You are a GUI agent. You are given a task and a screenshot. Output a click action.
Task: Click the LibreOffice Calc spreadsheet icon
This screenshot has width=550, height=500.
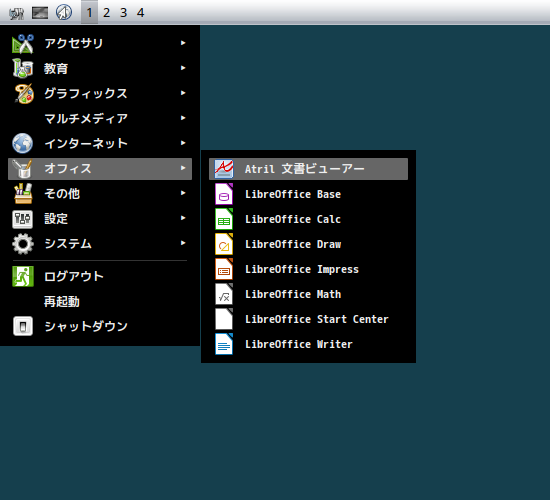coord(224,219)
